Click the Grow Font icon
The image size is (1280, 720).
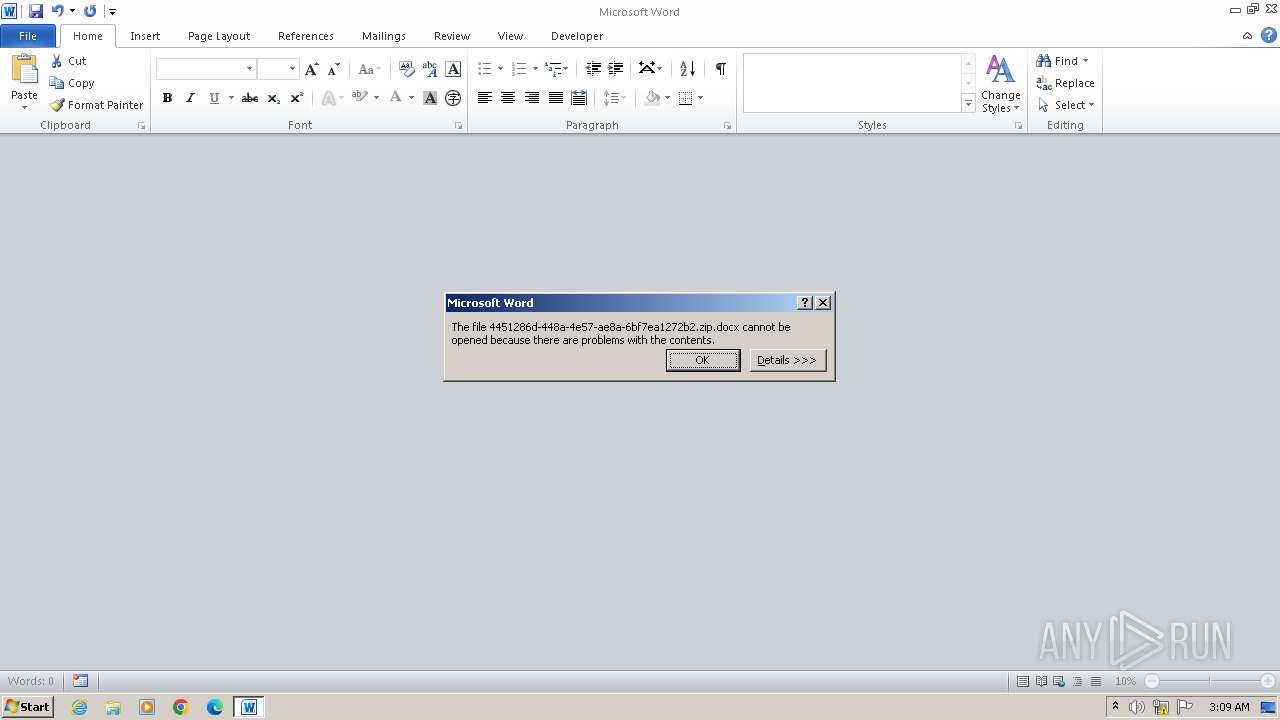tap(311, 69)
